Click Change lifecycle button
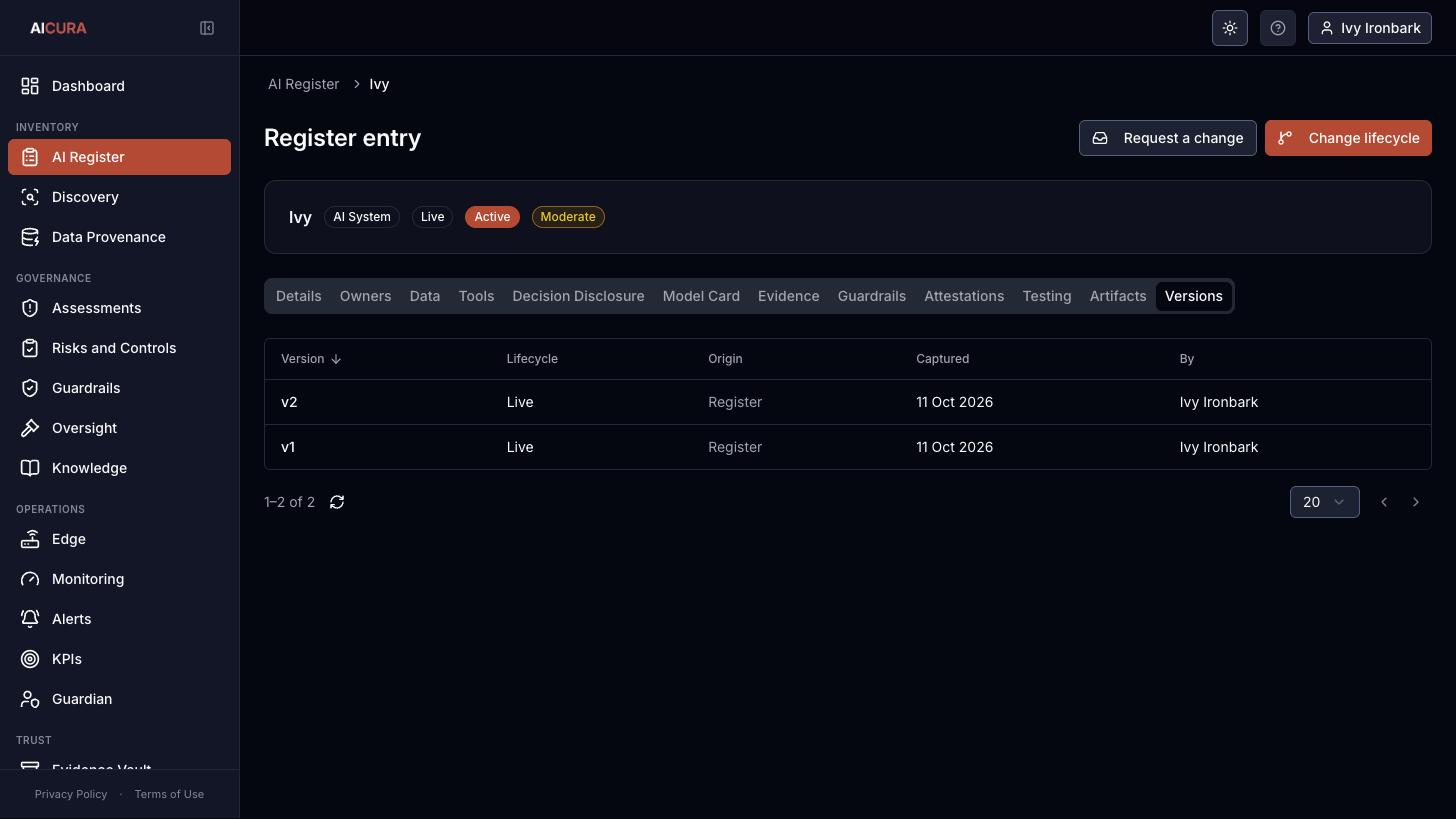Screen dimensions: 1456x819 point(1348,138)
